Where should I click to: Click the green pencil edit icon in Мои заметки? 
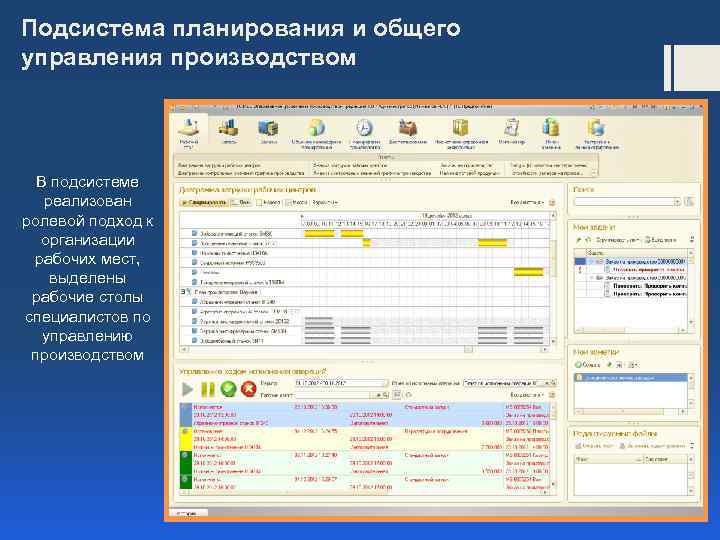(x=609, y=365)
